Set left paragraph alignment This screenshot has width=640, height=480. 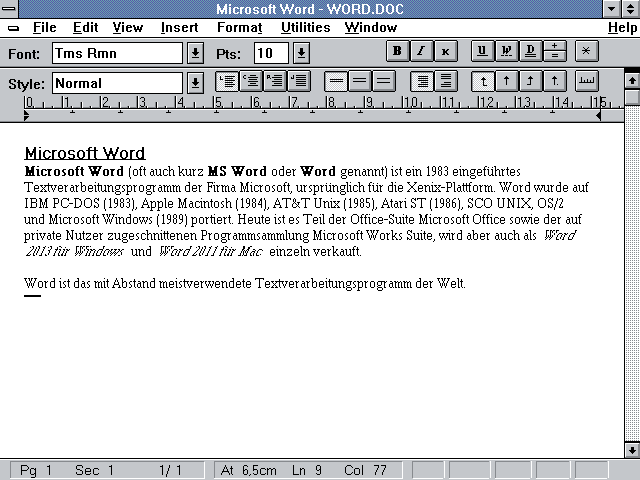(227, 81)
